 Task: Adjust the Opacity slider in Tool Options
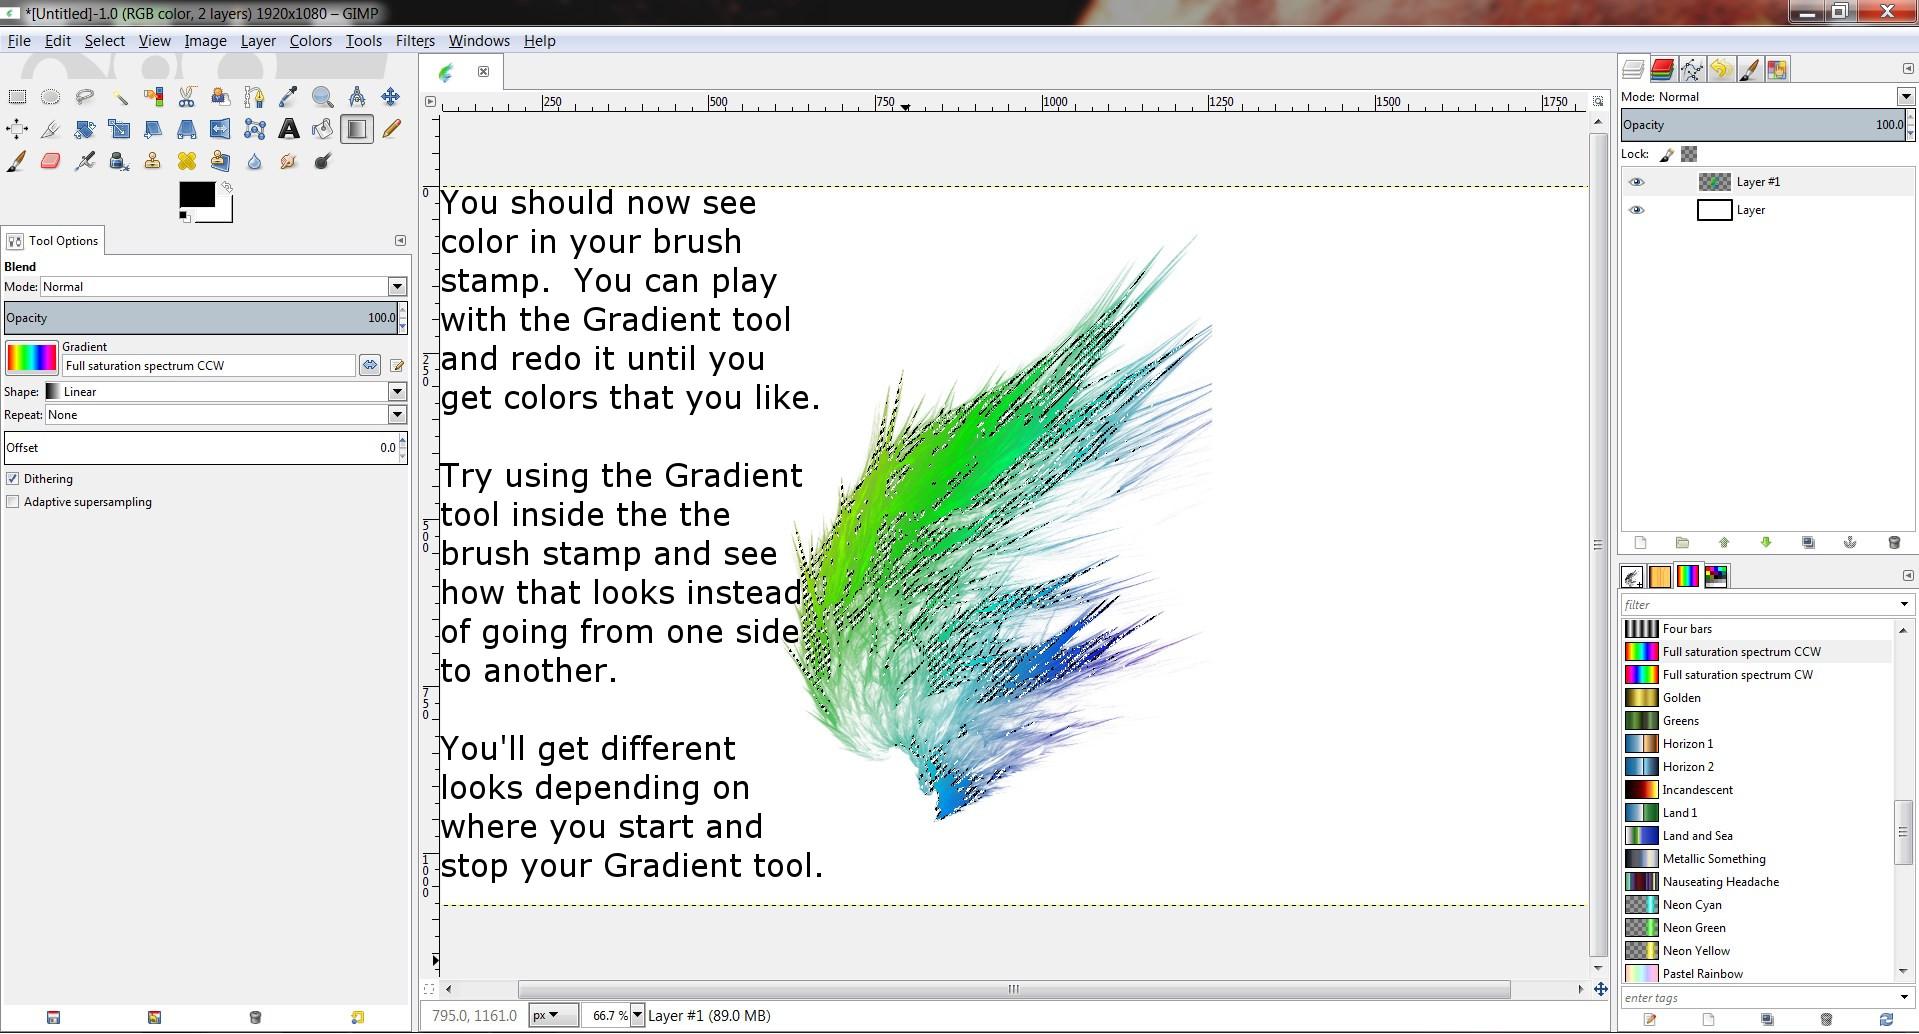point(200,318)
